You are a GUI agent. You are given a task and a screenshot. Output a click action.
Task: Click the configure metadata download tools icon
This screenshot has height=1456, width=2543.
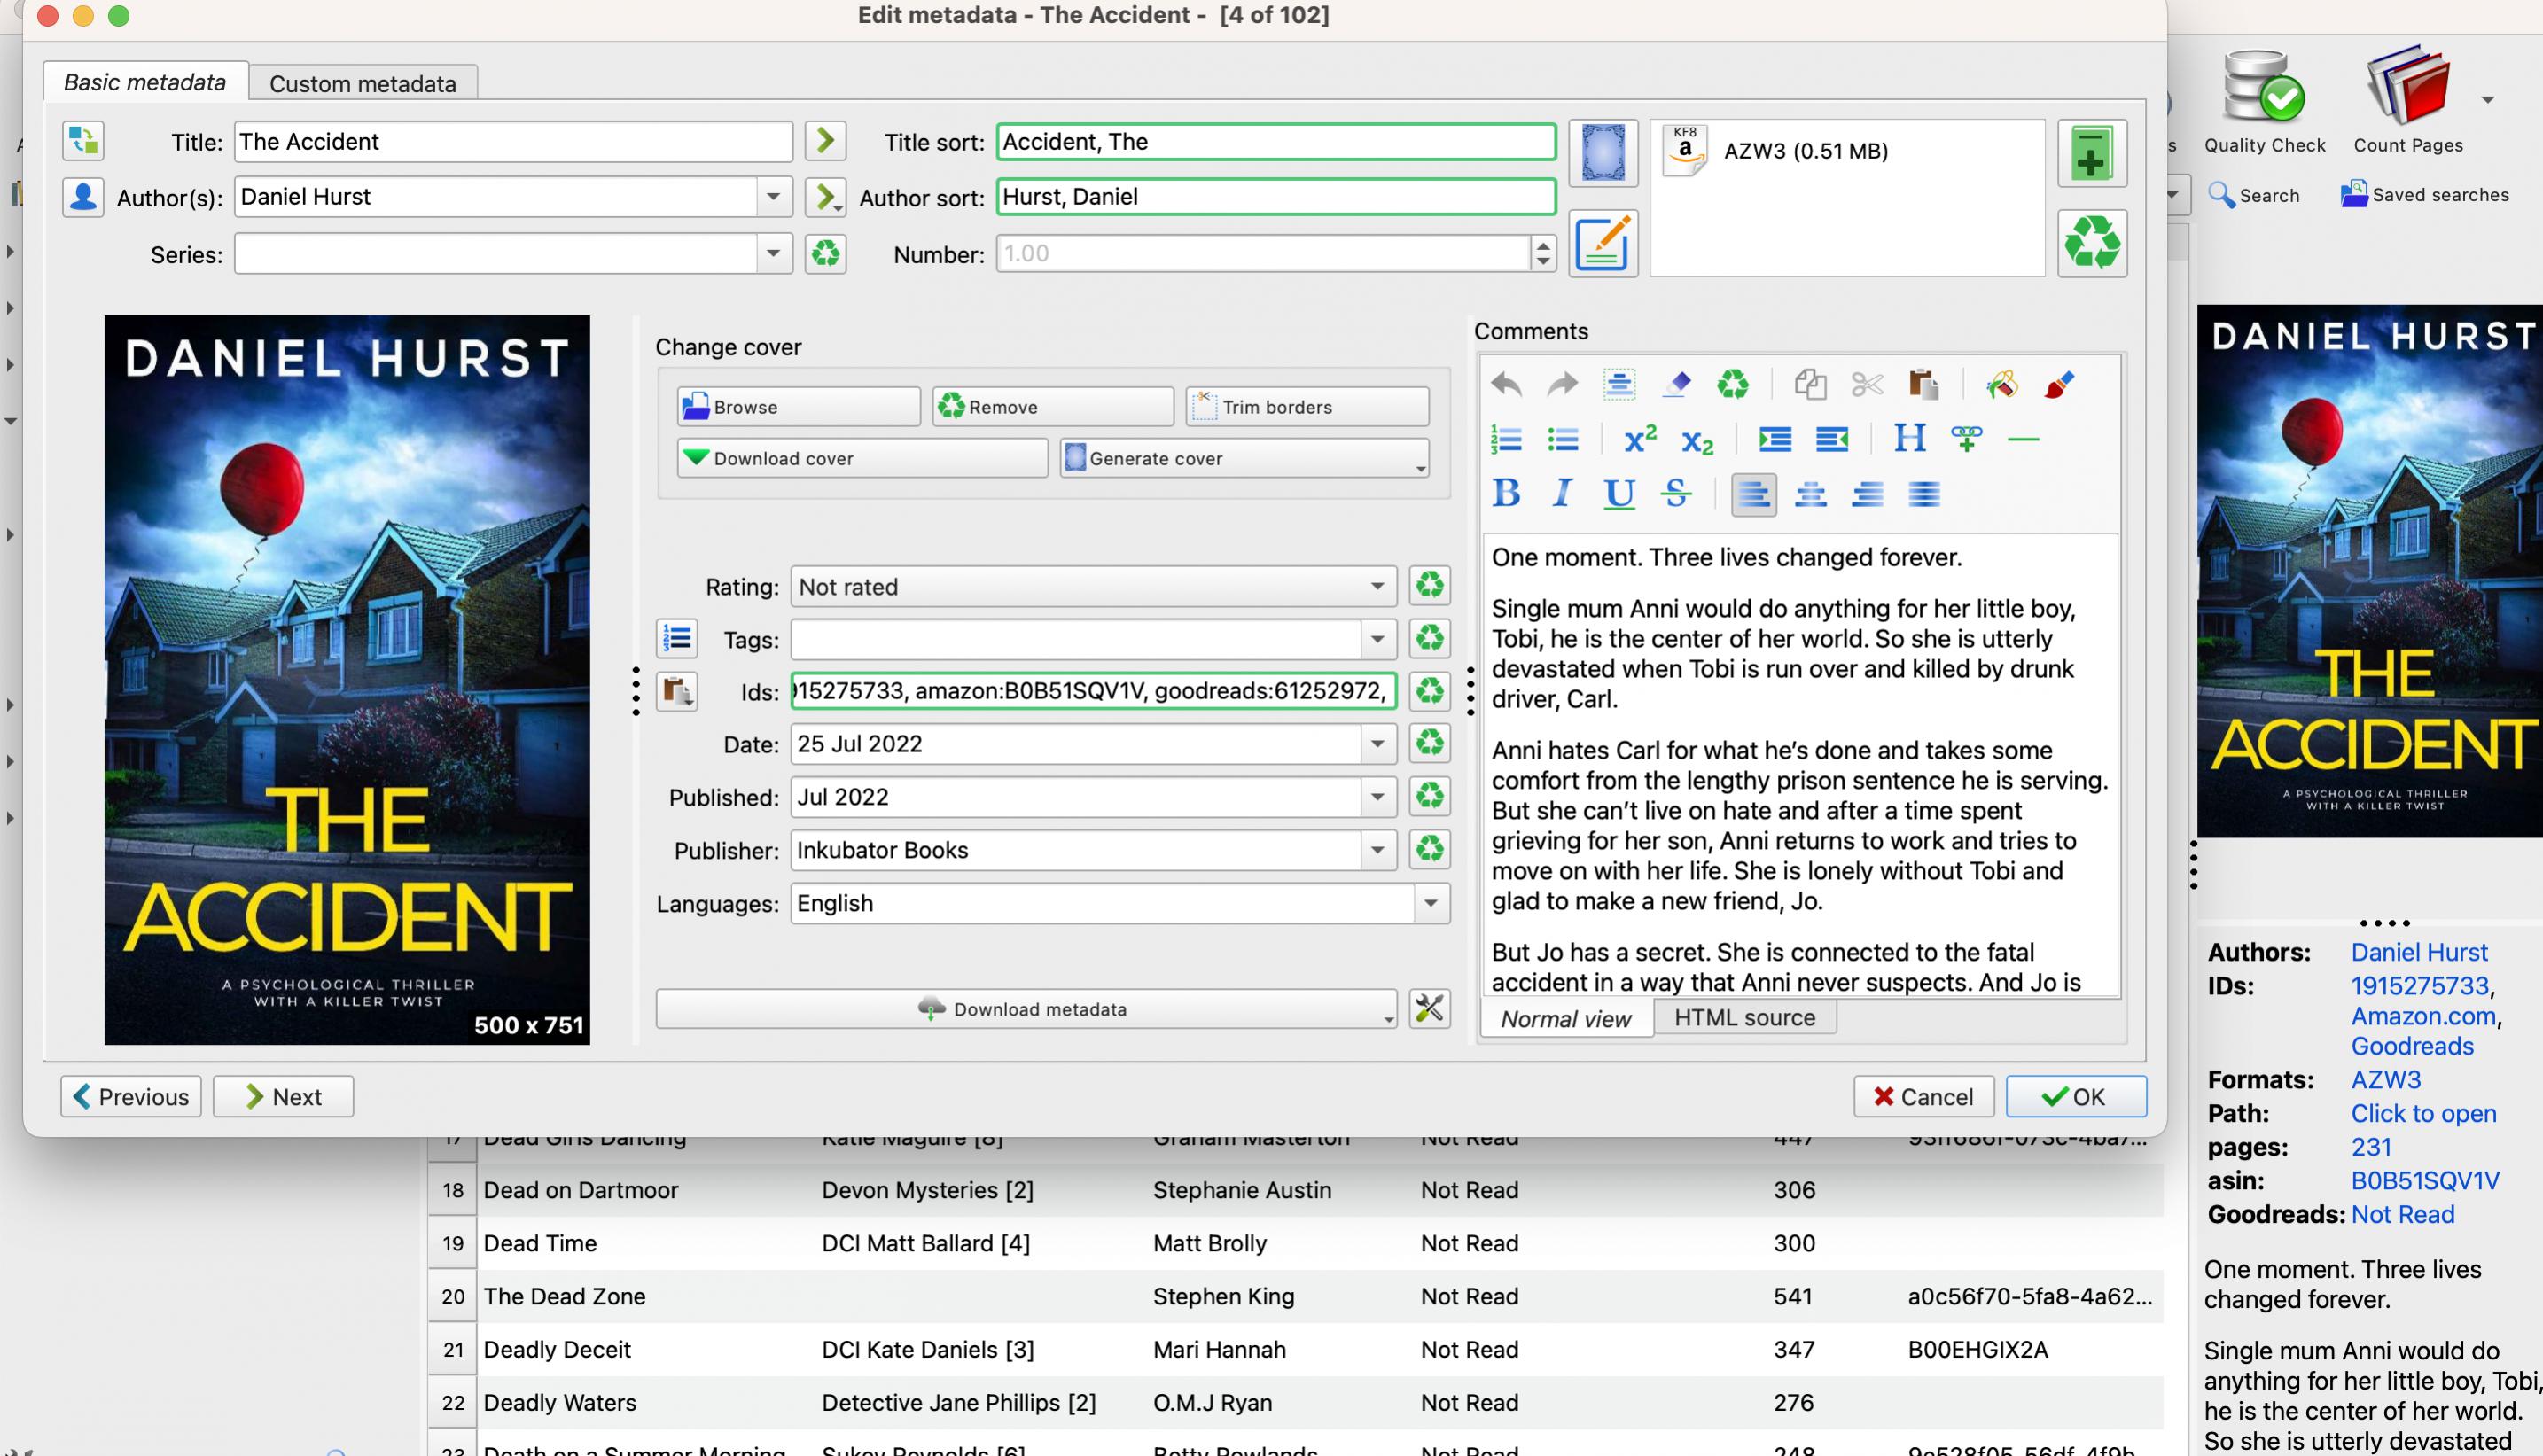pos(1429,1008)
